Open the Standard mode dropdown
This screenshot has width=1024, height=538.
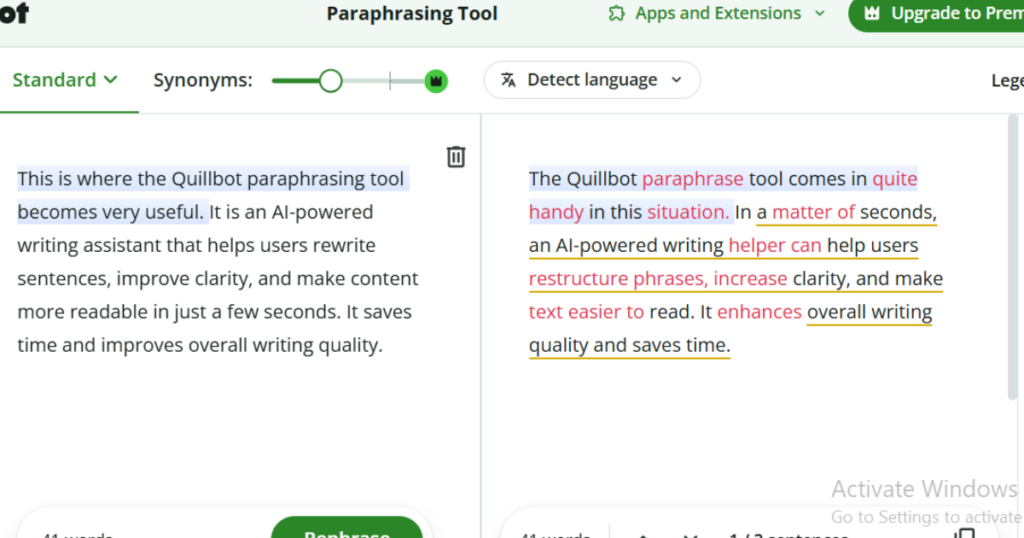pyautogui.click(x=65, y=80)
